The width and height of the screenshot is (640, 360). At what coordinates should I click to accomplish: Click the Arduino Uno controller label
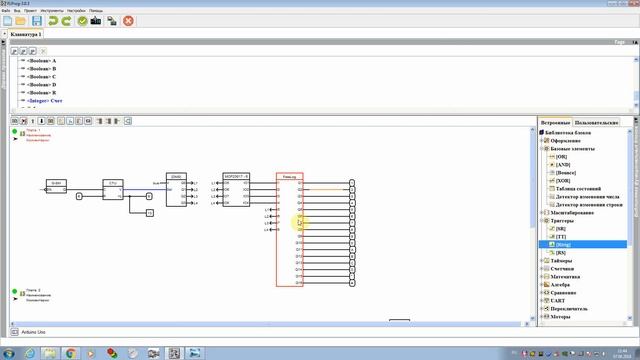click(x=33, y=332)
